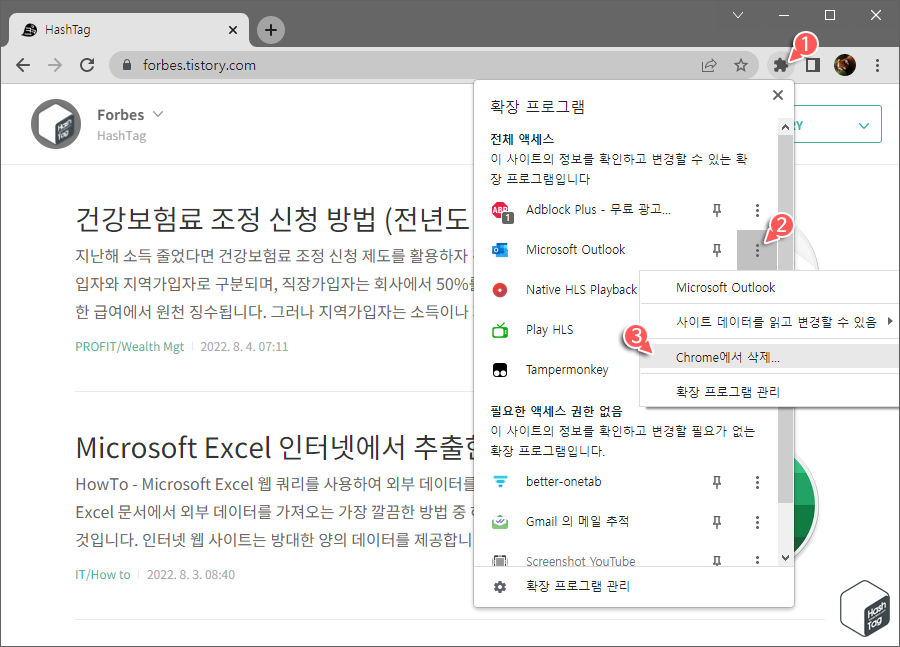Open the better-onetab extension icon
The height and width of the screenshot is (647, 900).
pyautogui.click(x=501, y=481)
